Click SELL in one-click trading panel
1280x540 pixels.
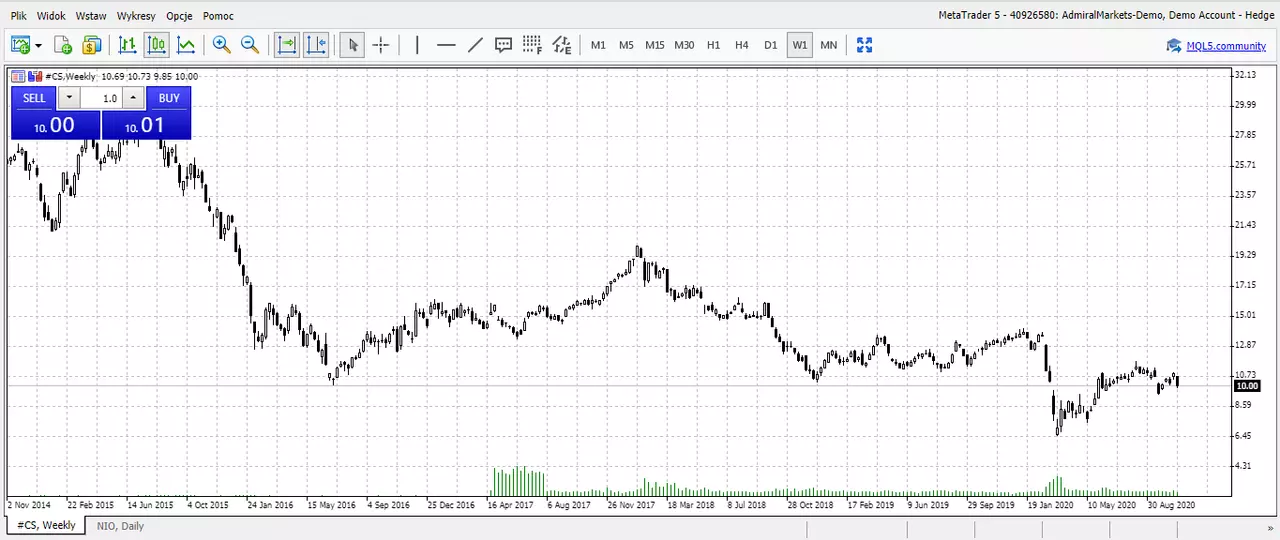tap(34, 98)
